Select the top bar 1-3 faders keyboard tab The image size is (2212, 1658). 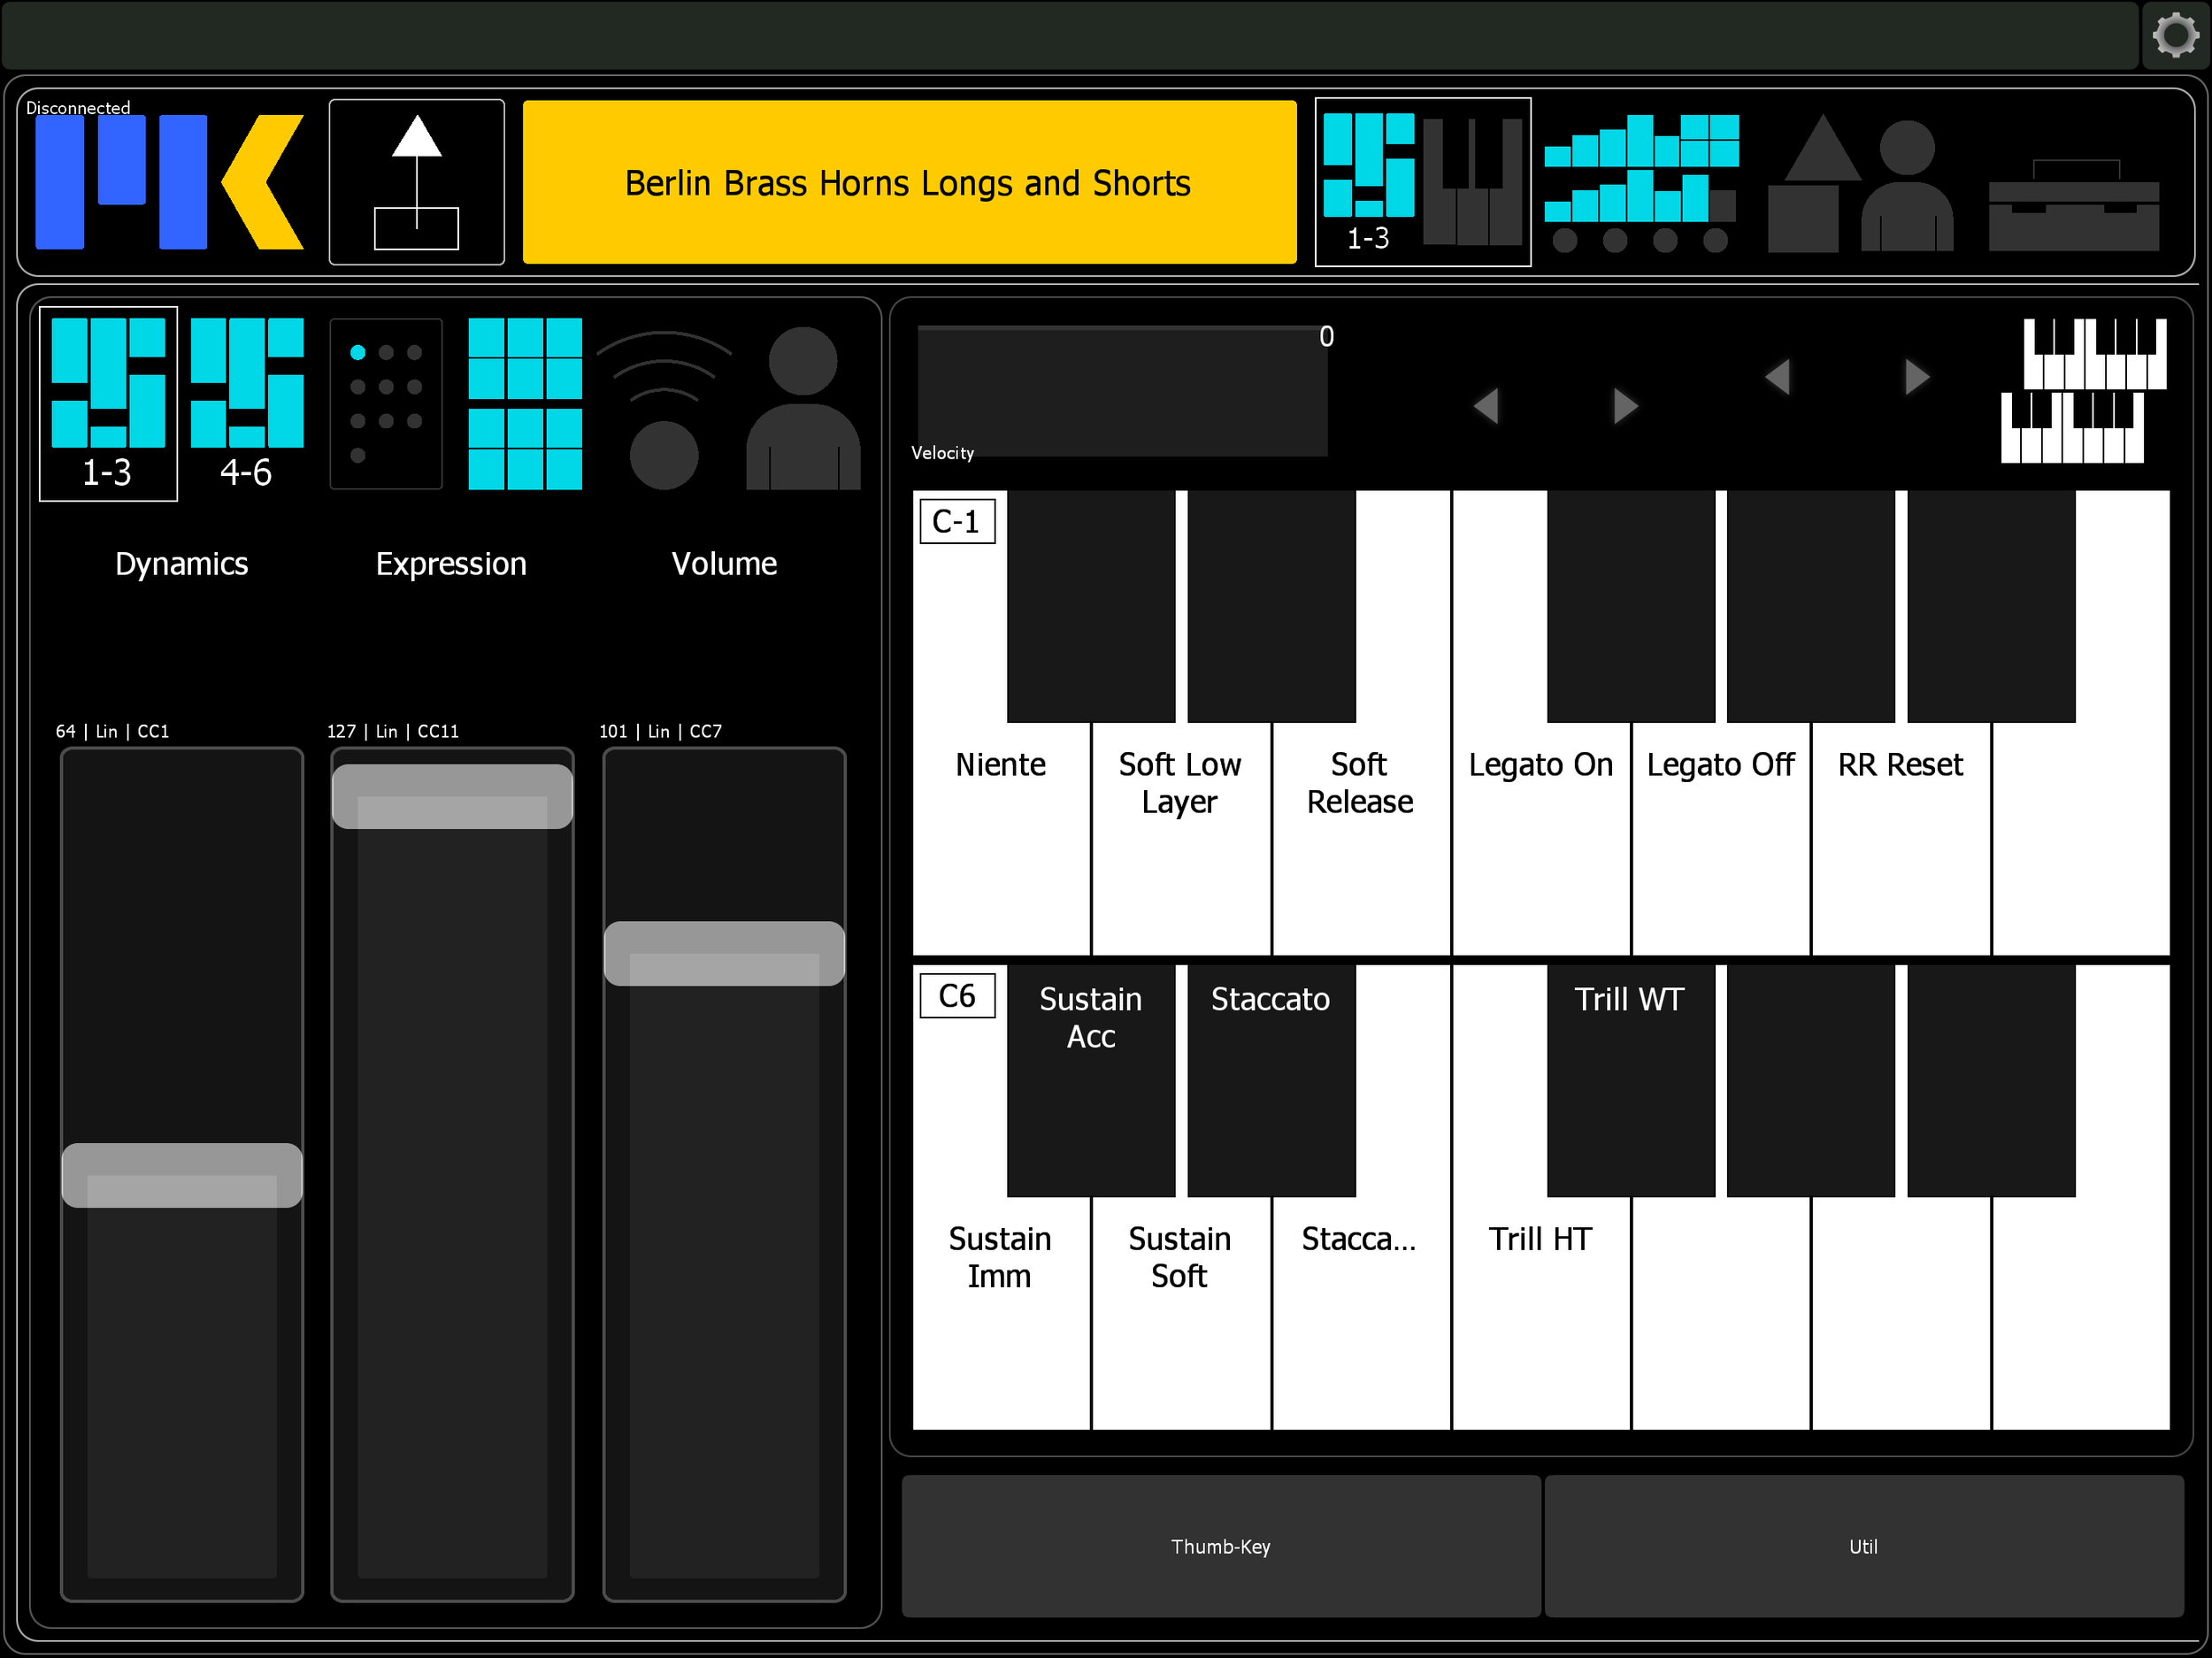(1422, 182)
